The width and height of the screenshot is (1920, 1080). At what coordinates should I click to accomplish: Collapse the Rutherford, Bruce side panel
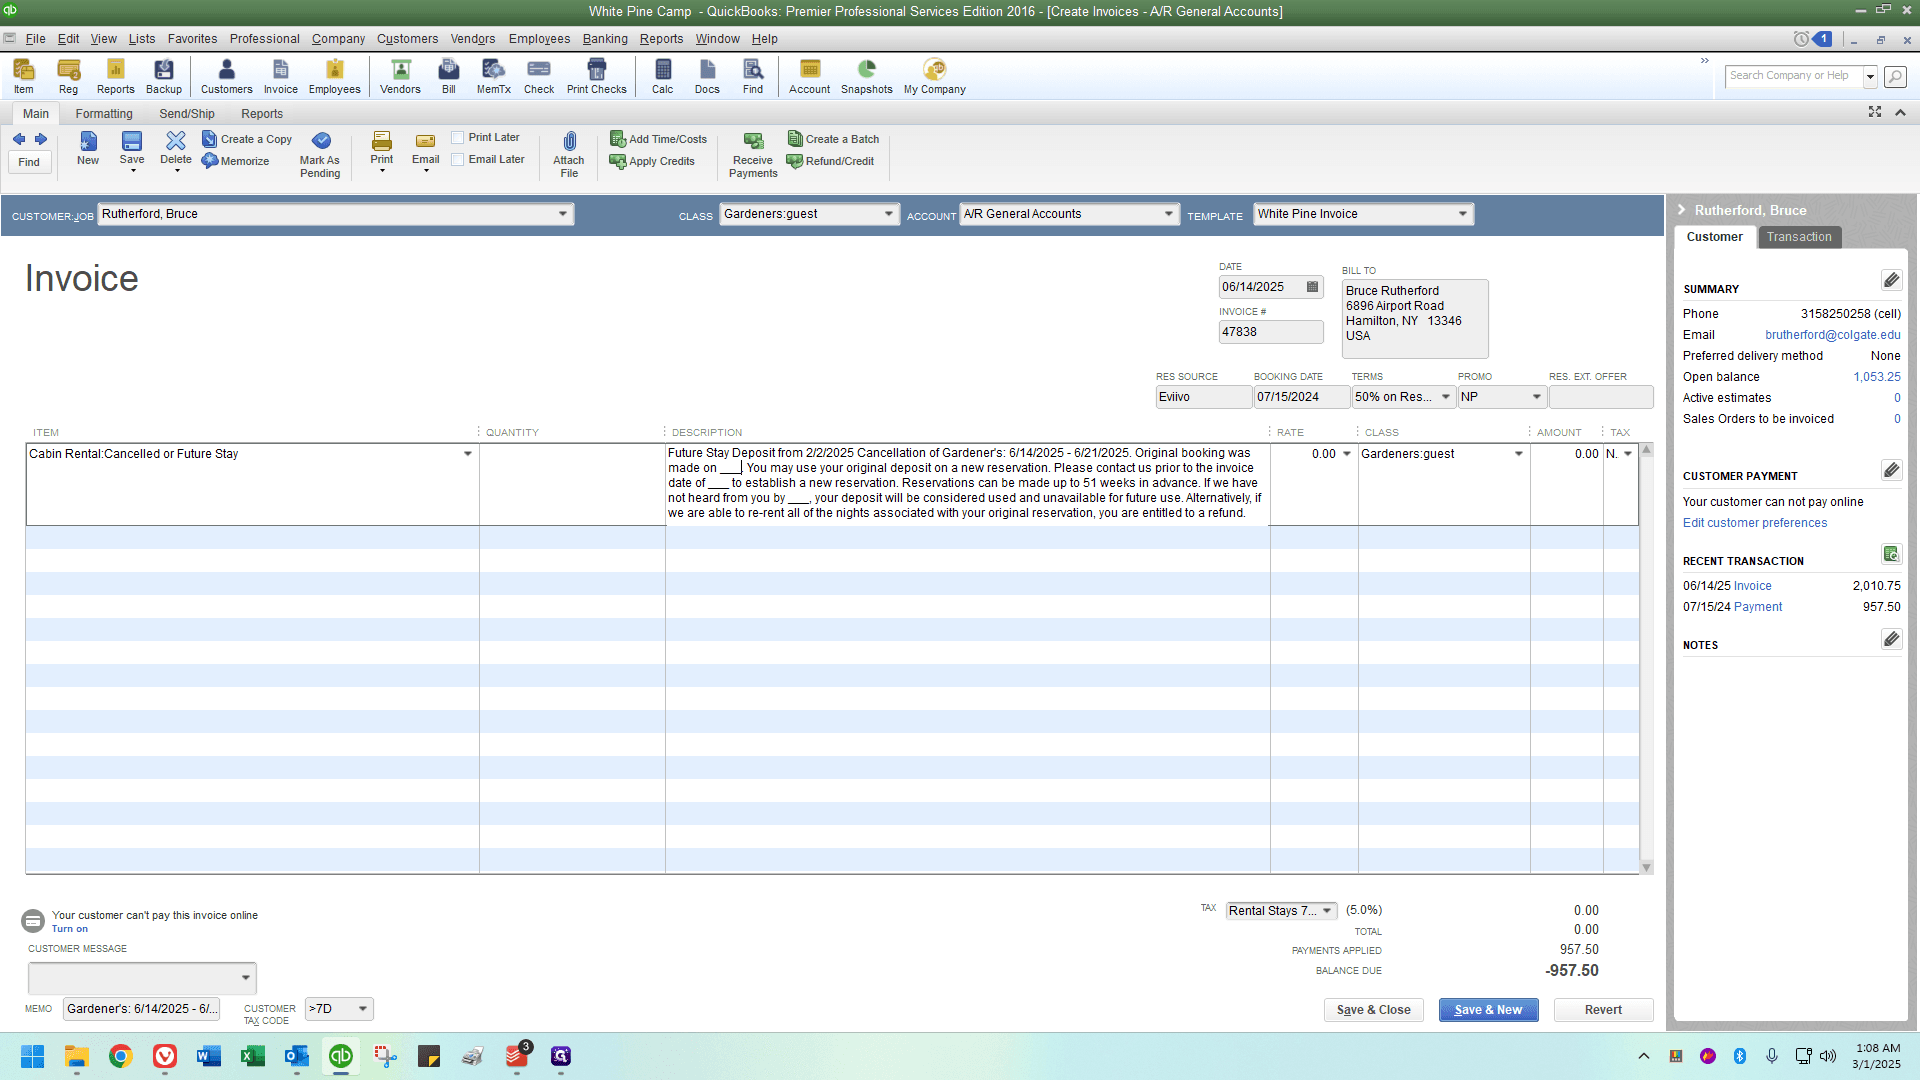tap(1682, 210)
